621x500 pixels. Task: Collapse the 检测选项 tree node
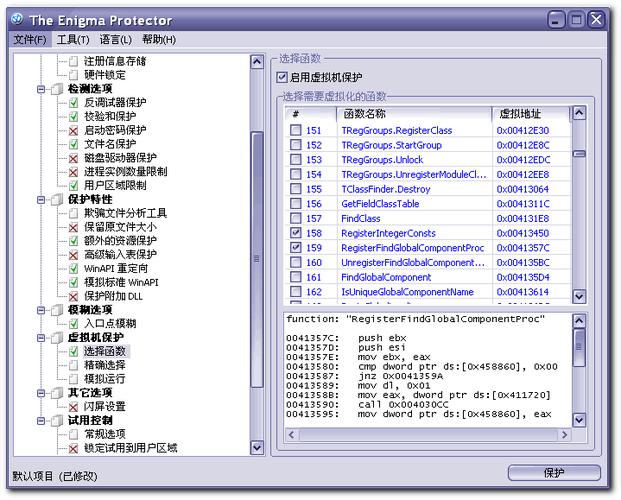(41, 89)
